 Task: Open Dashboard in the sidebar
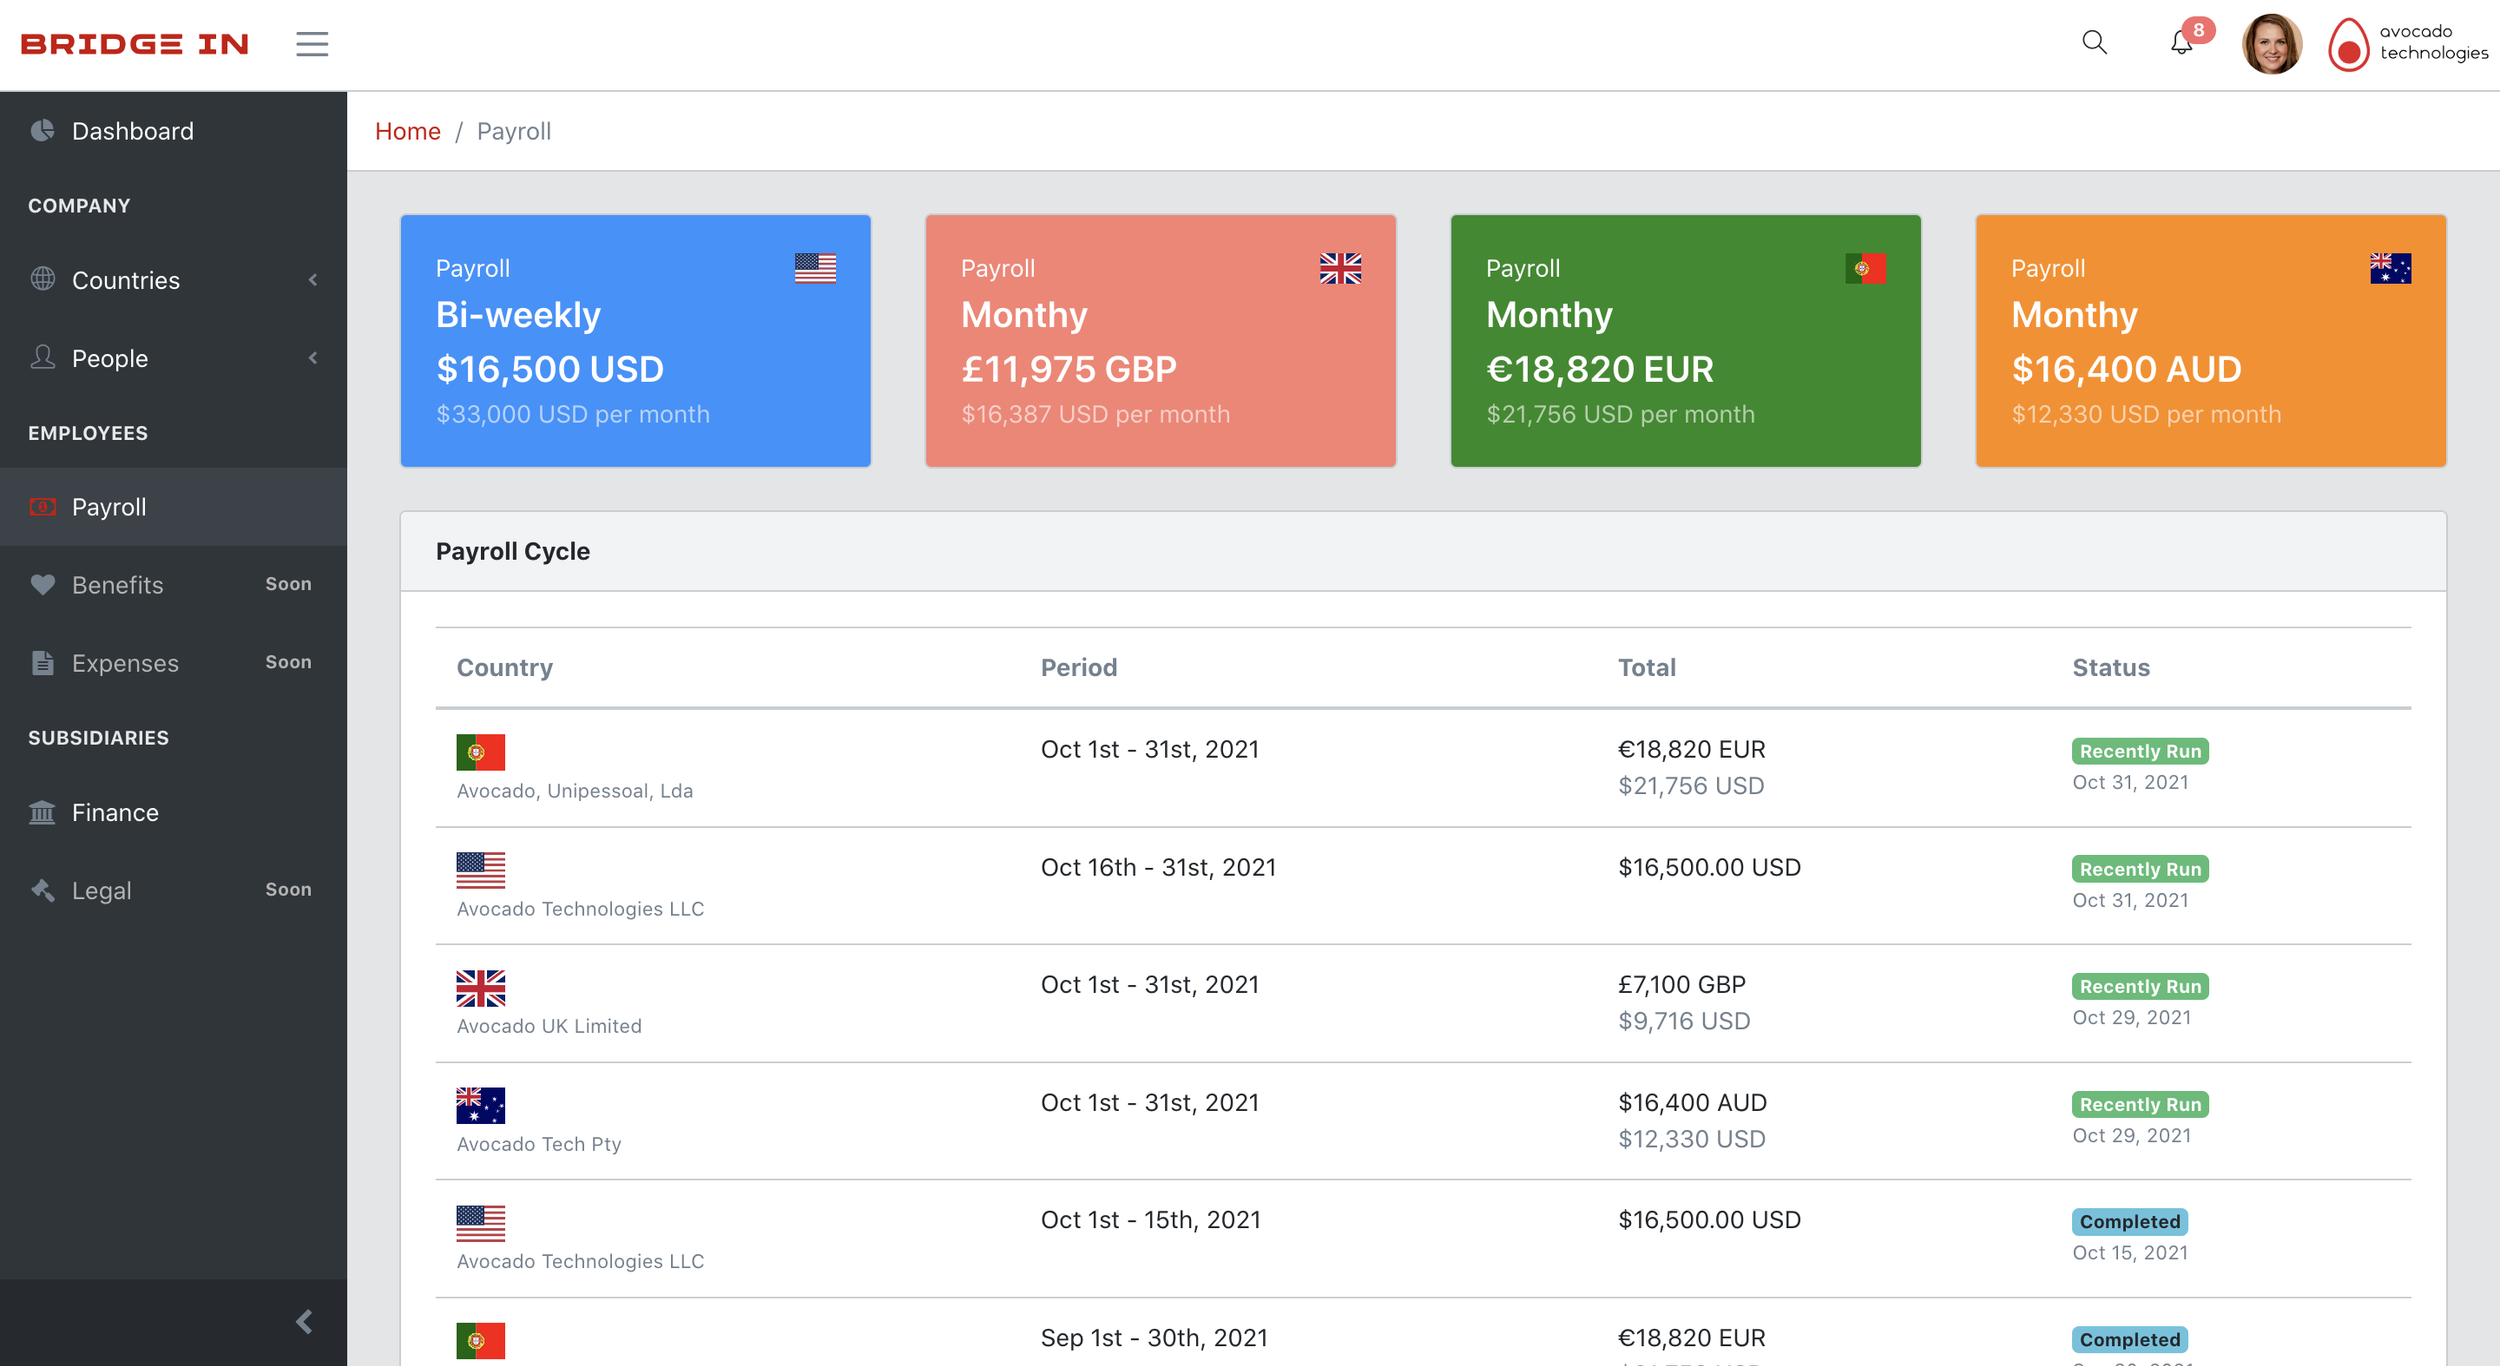(132, 131)
